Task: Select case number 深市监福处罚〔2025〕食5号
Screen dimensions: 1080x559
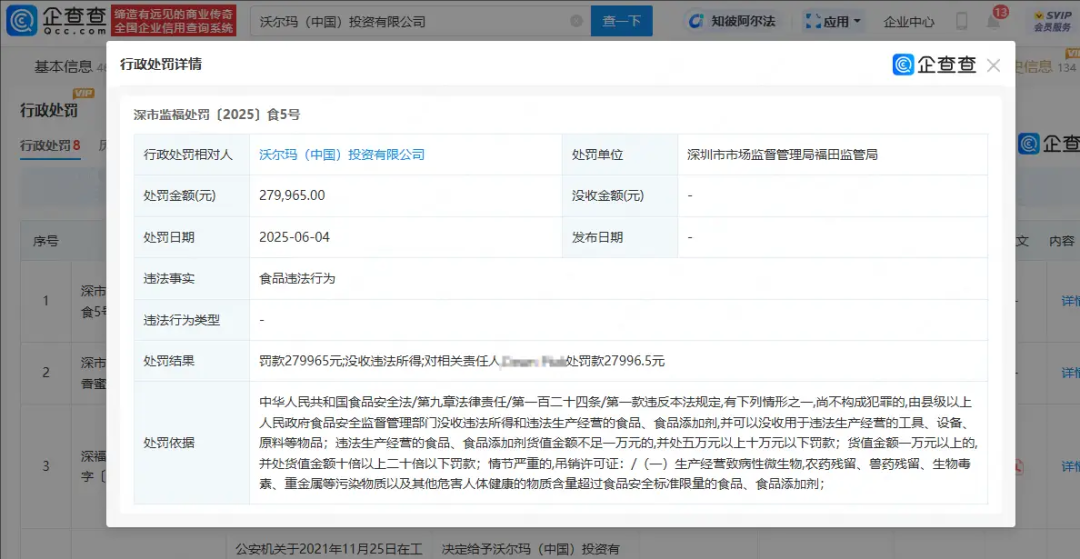Action: coord(217,115)
